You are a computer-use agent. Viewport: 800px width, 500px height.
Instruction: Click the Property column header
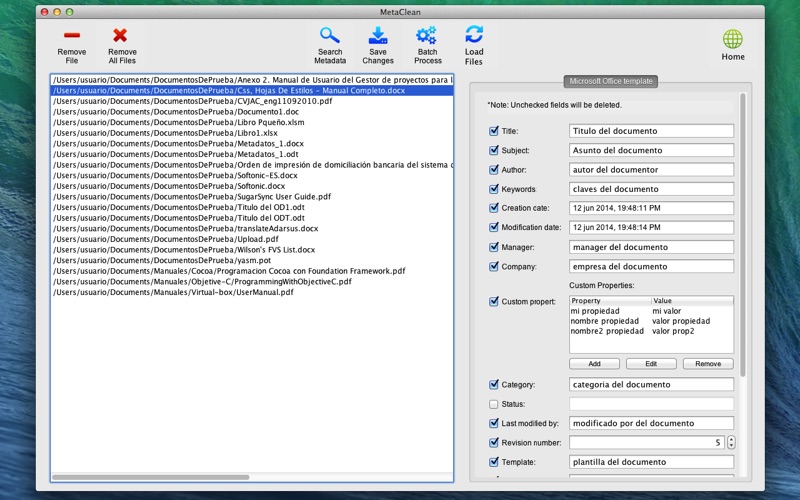610,301
